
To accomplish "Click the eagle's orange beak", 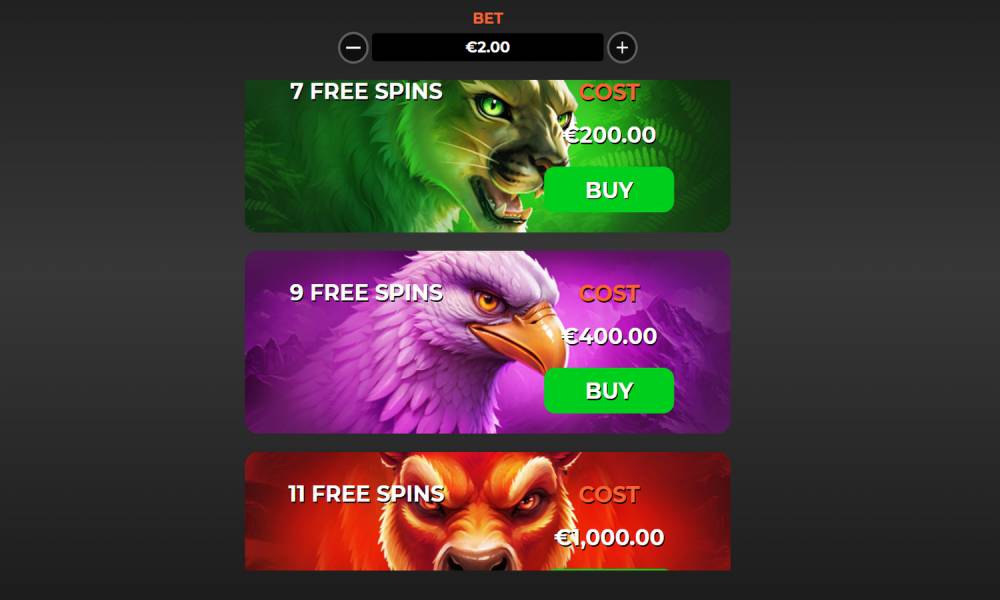I will click(520, 338).
